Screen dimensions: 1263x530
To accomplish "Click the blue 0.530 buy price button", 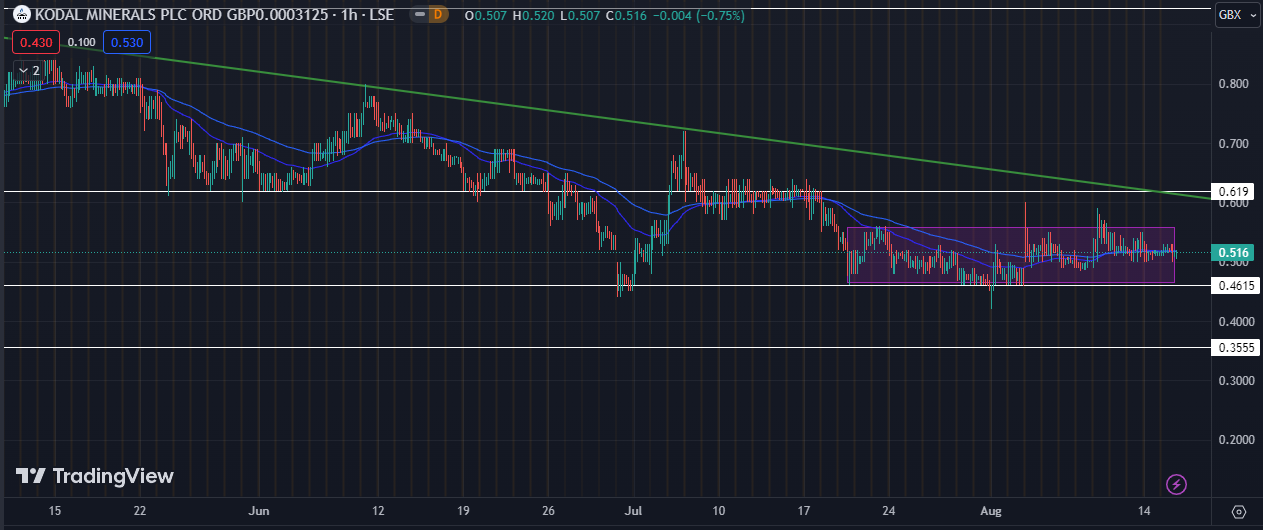I will pyautogui.click(x=126, y=42).
